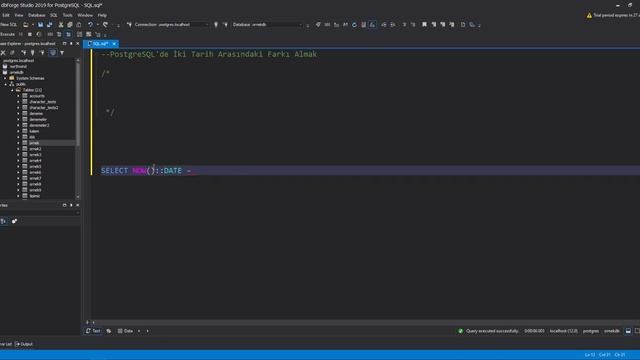Screen dimensions: 640x360
Task: Select the ornek5 table
Action: pyautogui.click(x=35, y=167)
